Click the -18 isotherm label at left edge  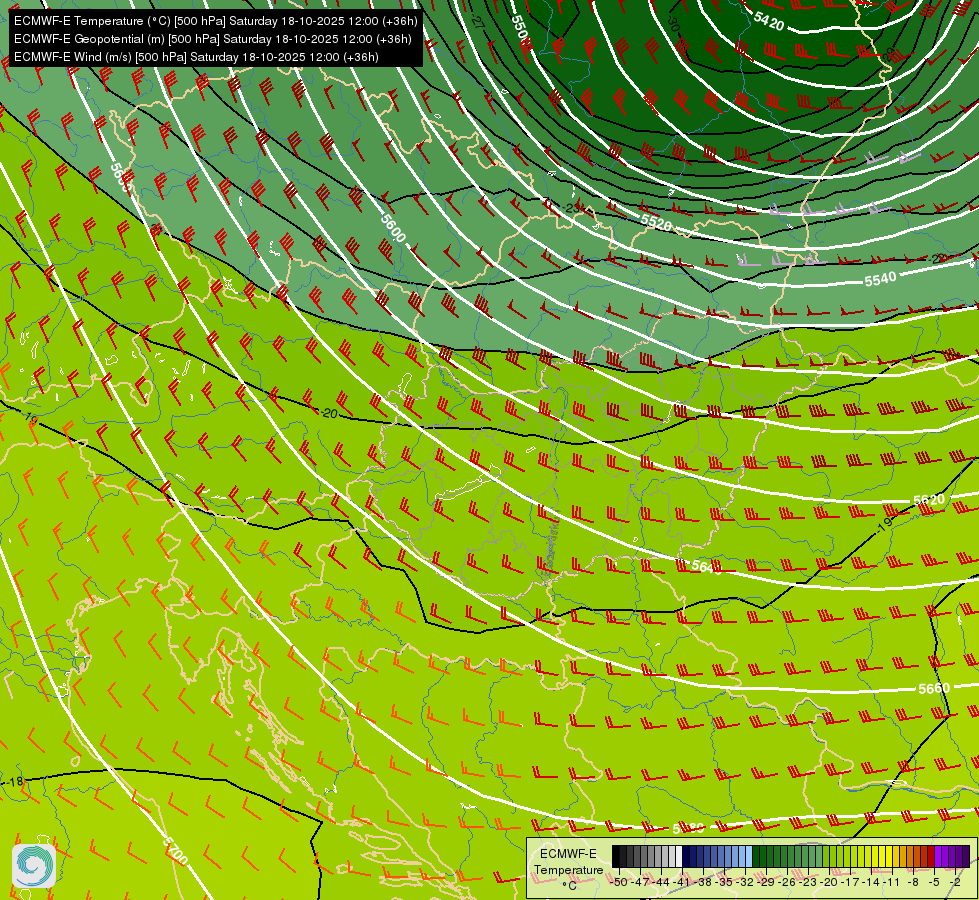point(14,781)
